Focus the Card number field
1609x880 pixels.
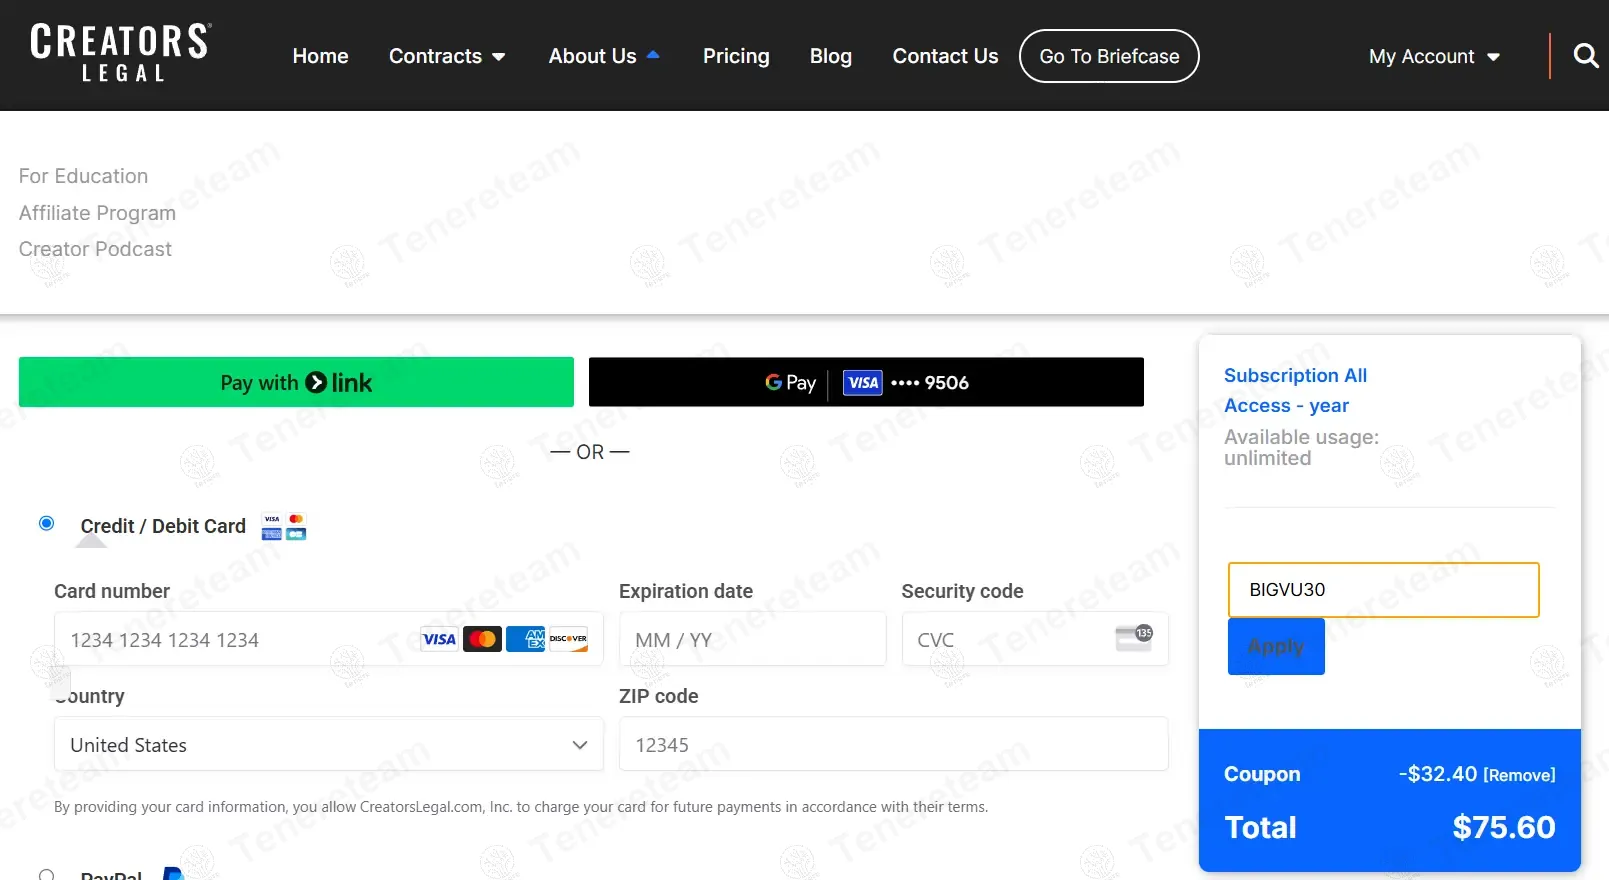click(x=329, y=639)
